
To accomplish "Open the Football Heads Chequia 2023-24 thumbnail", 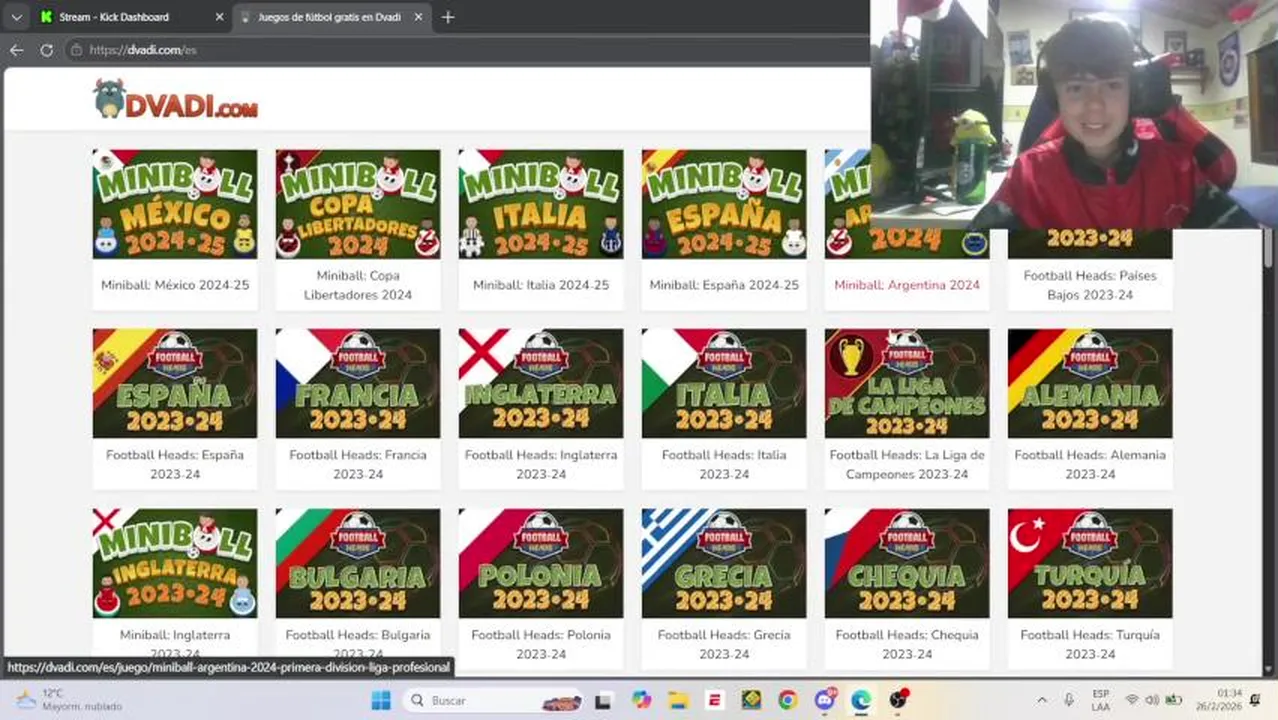I will pyautogui.click(x=907, y=563).
